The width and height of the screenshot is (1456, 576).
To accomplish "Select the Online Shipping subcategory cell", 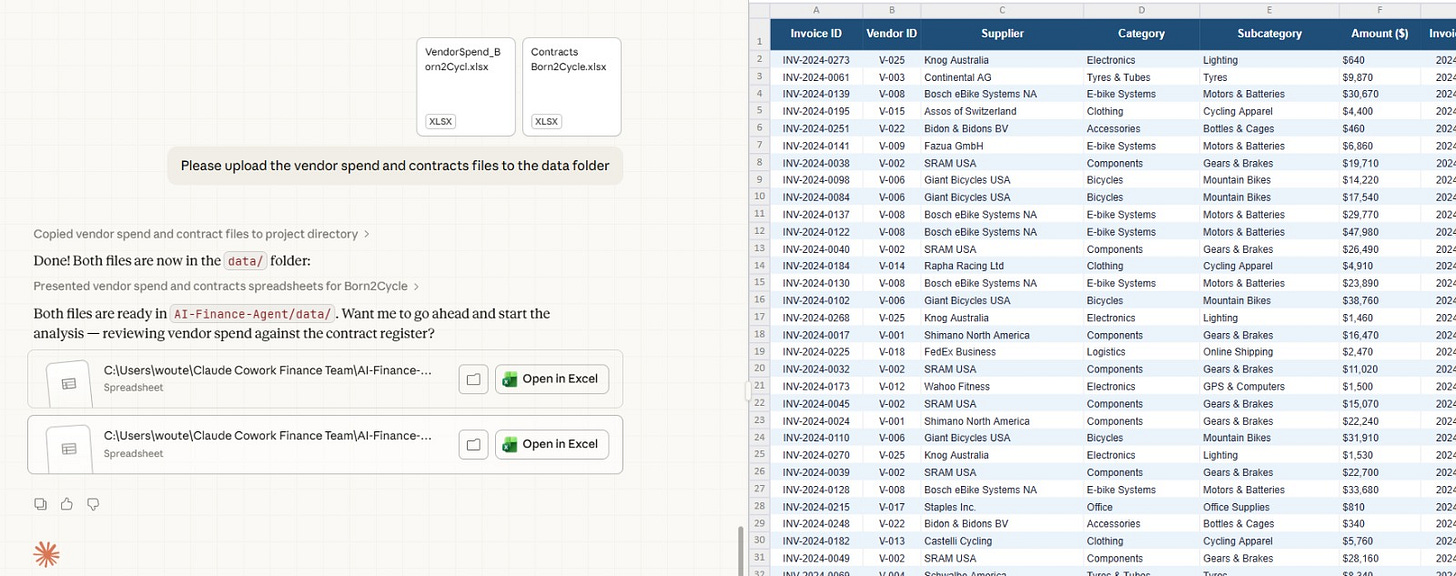I will 1269,352.
